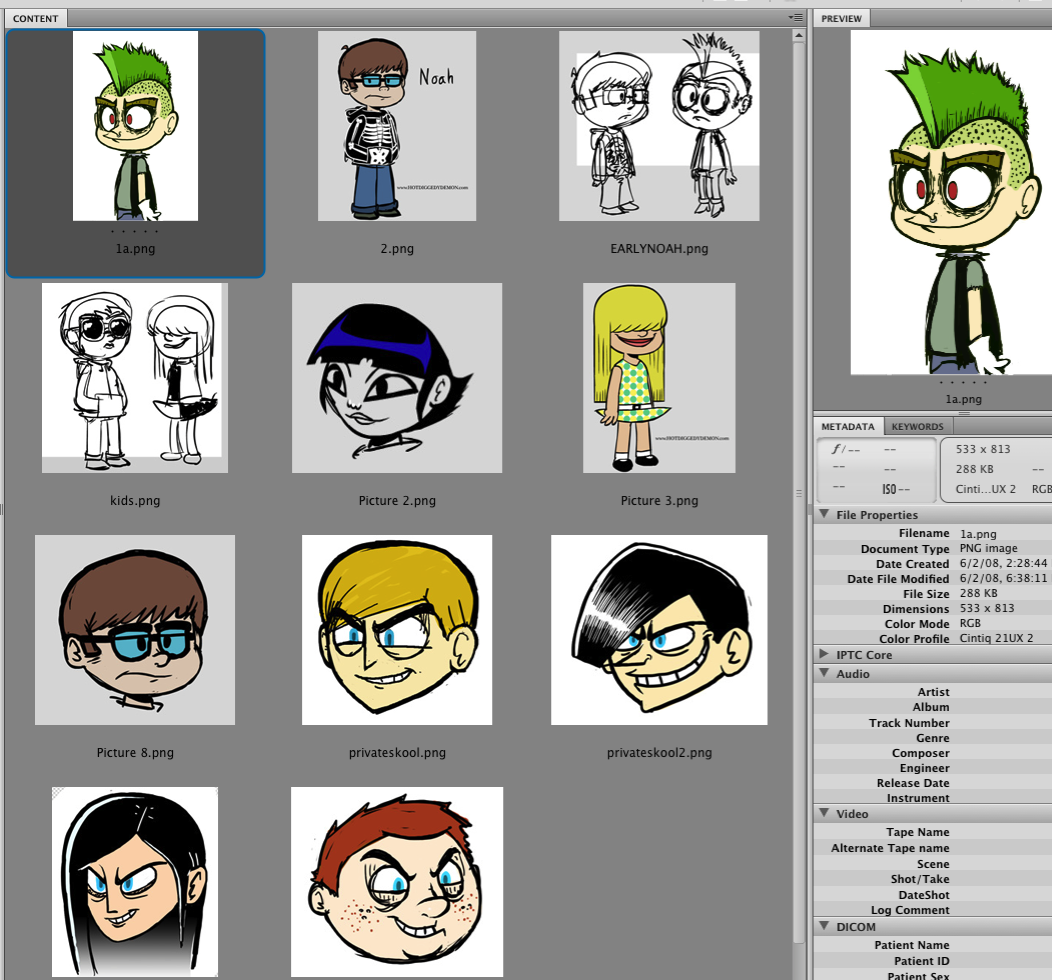Click the Album field in Audio metadata
The height and width of the screenshot is (980, 1052).
(933, 707)
